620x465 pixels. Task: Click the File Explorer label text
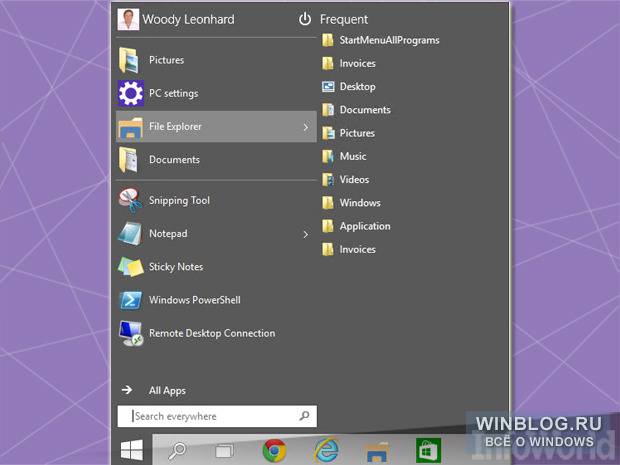click(175, 127)
